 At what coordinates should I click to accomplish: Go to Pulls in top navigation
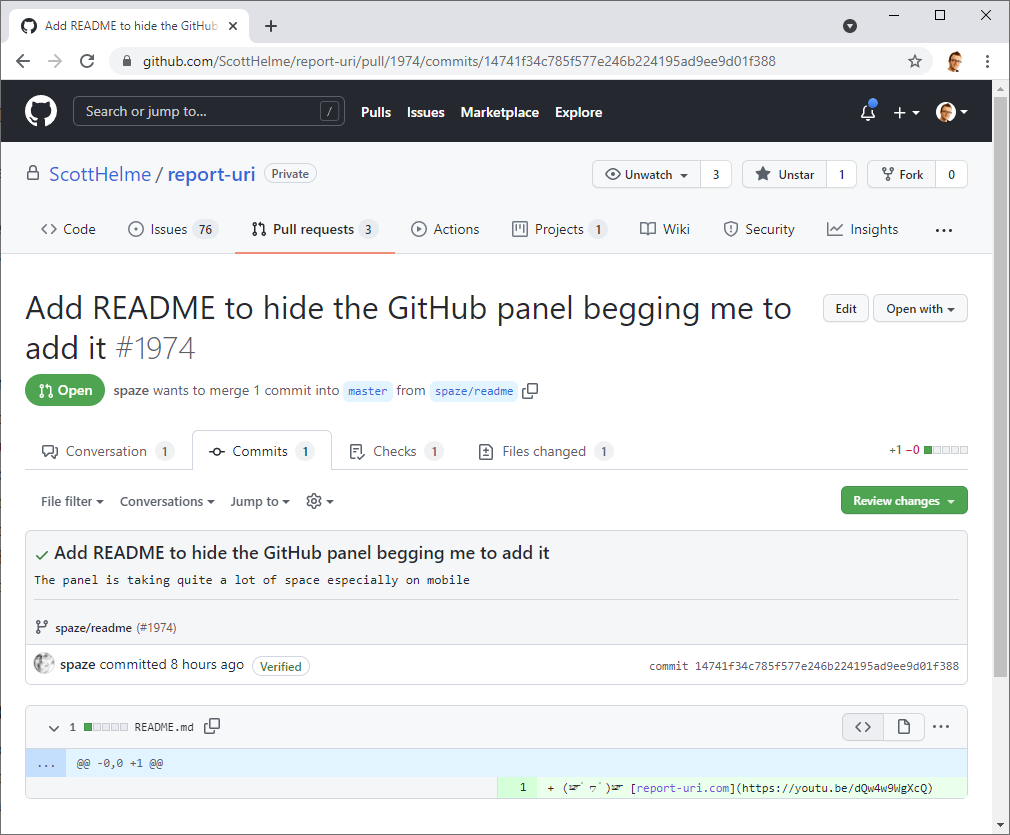click(x=376, y=112)
